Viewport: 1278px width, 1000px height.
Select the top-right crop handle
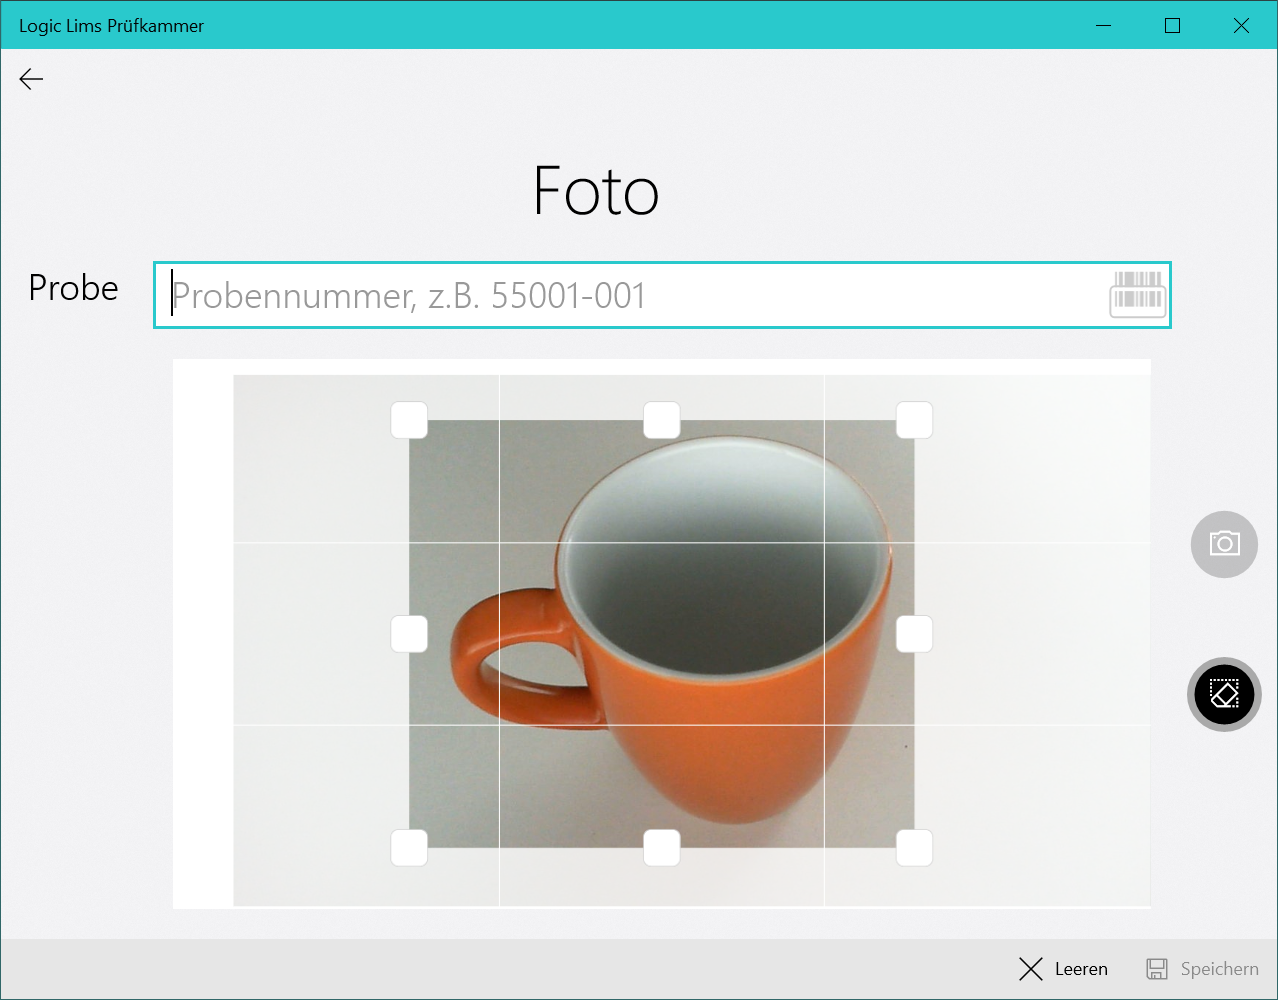[914, 420]
